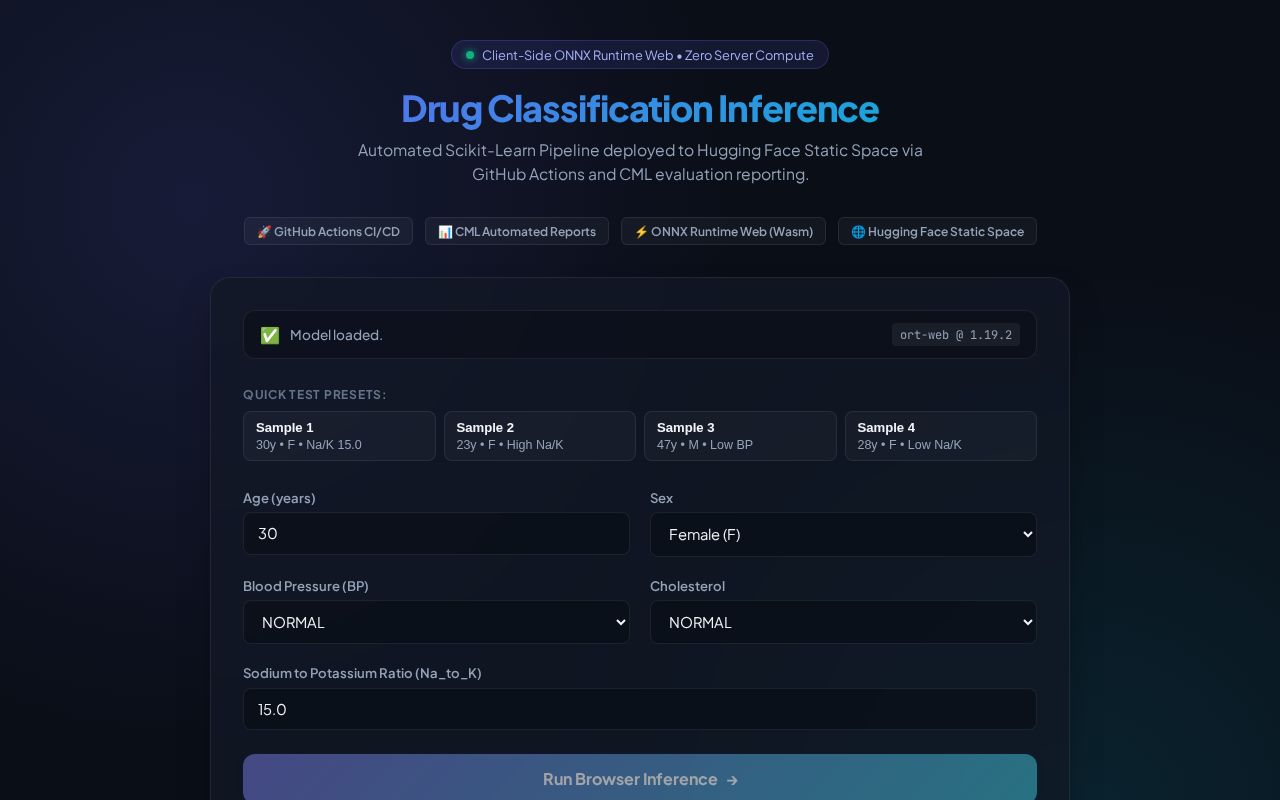Click the chart CML Automated Reports badge
This screenshot has width=1280, height=800.
517,231
